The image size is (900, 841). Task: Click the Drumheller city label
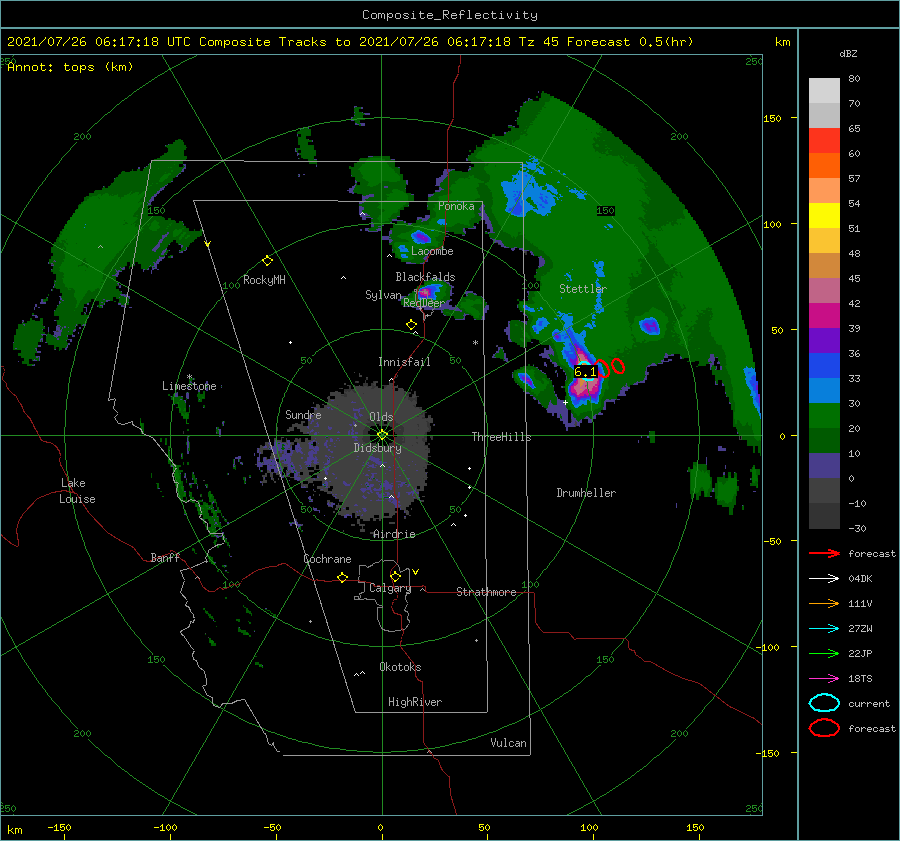click(x=586, y=493)
